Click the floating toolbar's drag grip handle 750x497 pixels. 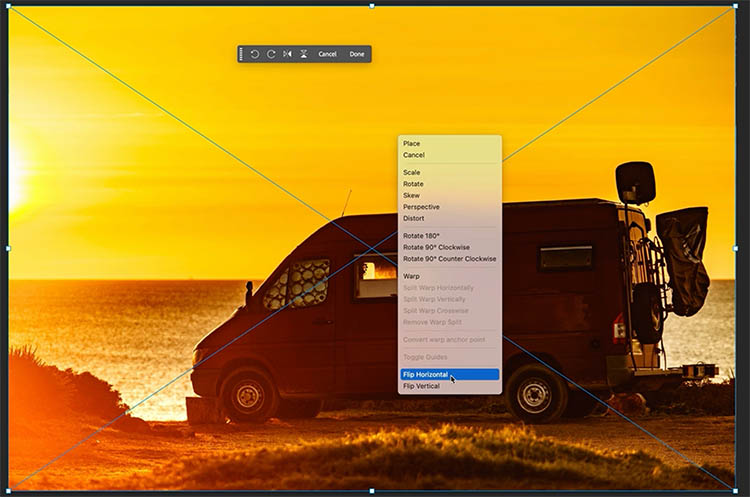pyautogui.click(x=242, y=54)
